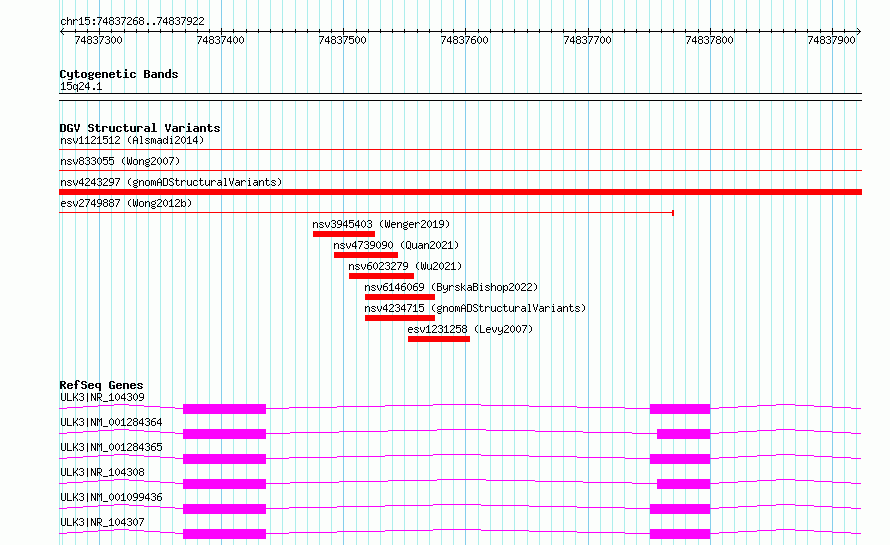Click the DGV Structural Variants track title
Viewport: 890px width, 545px height.
[140, 128]
